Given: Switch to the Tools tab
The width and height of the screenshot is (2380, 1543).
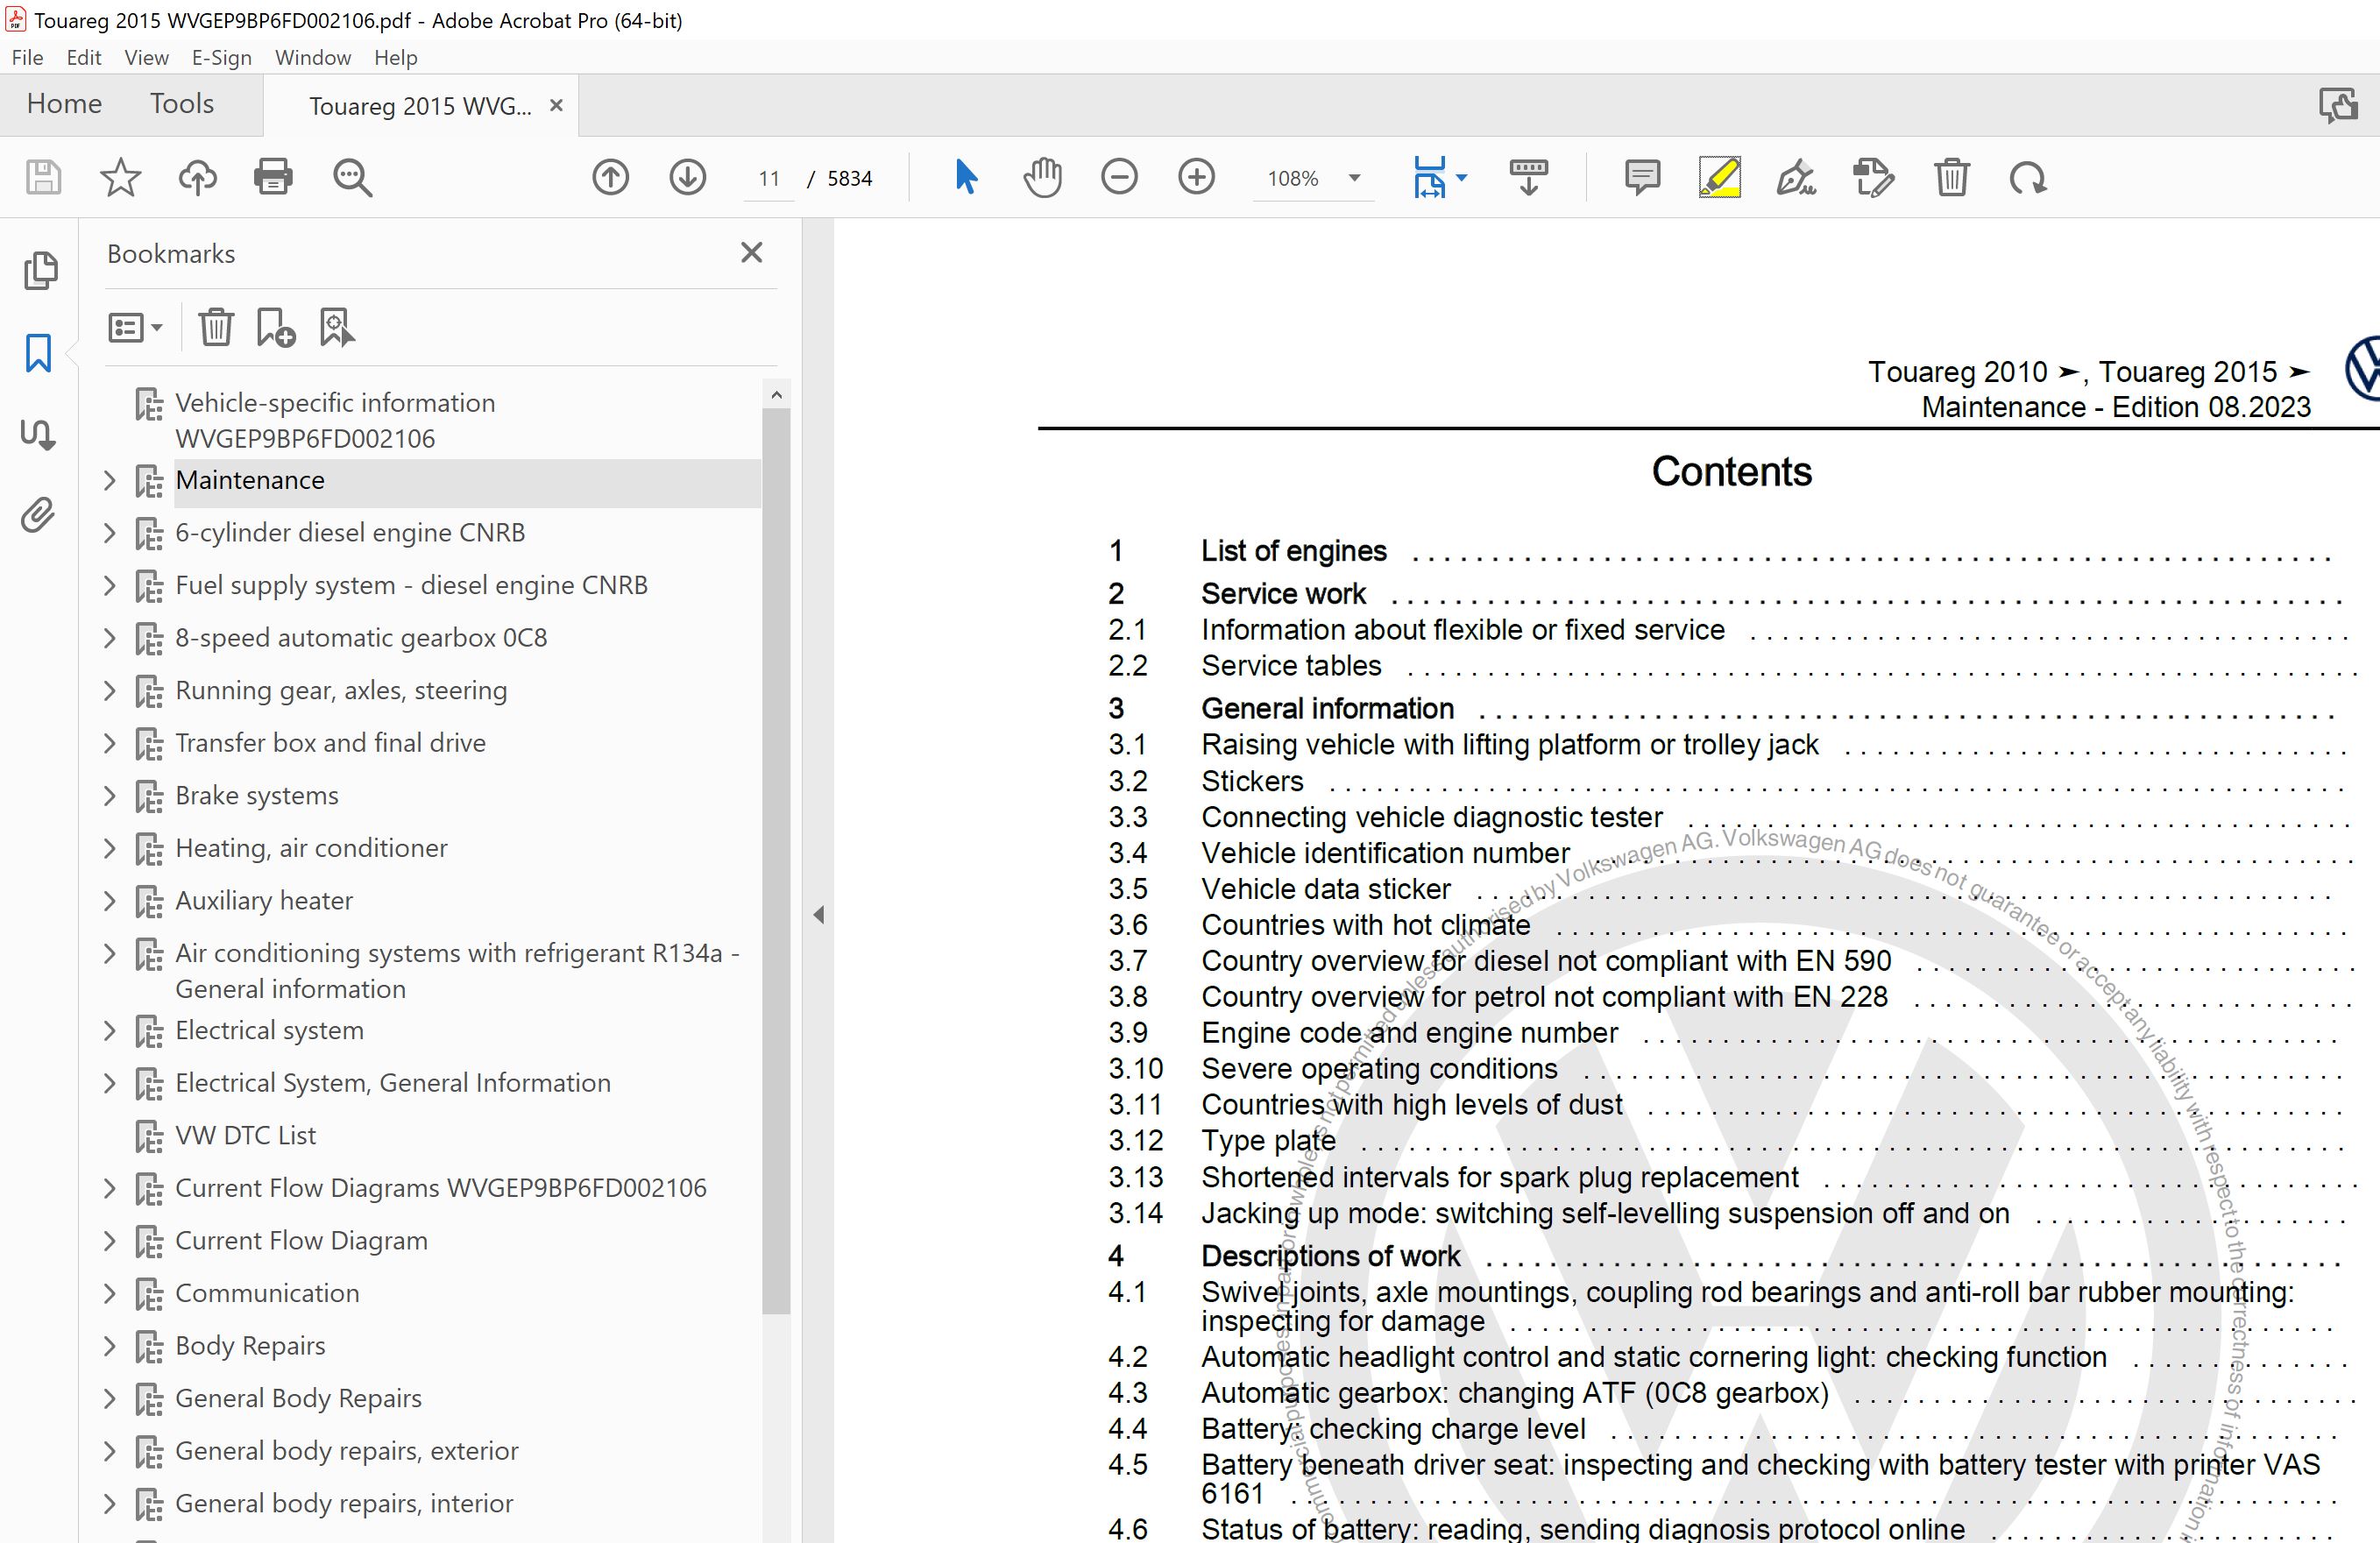Looking at the screenshot, I should point(182,104).
